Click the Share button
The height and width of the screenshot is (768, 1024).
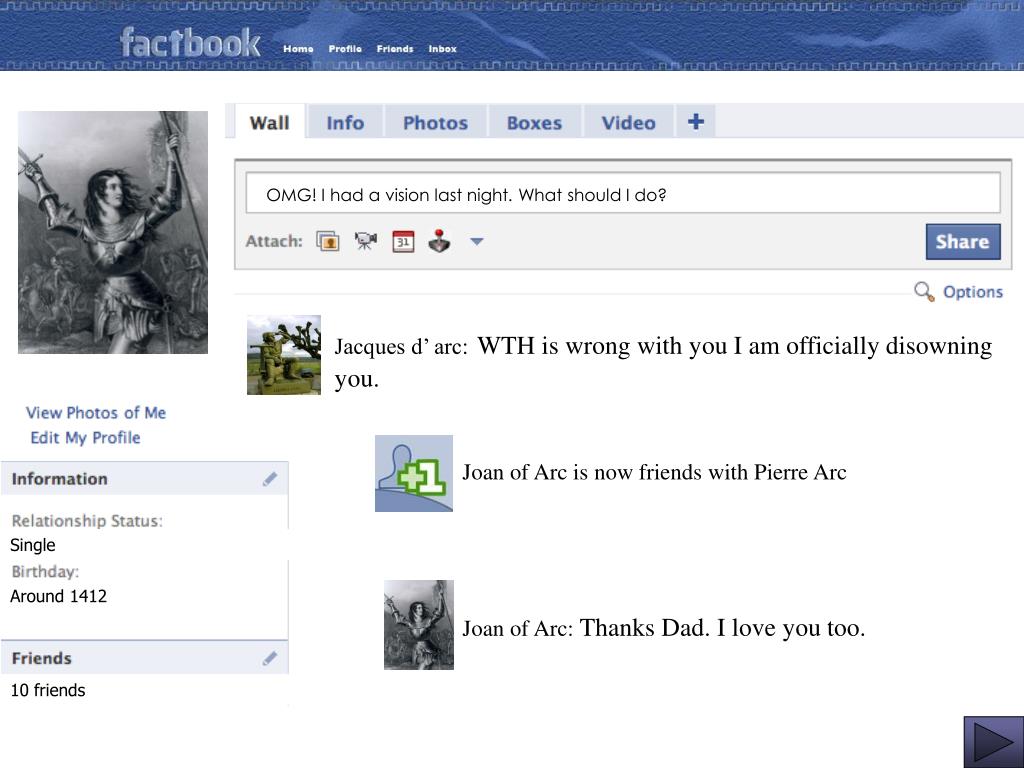(x=963, y=242)
